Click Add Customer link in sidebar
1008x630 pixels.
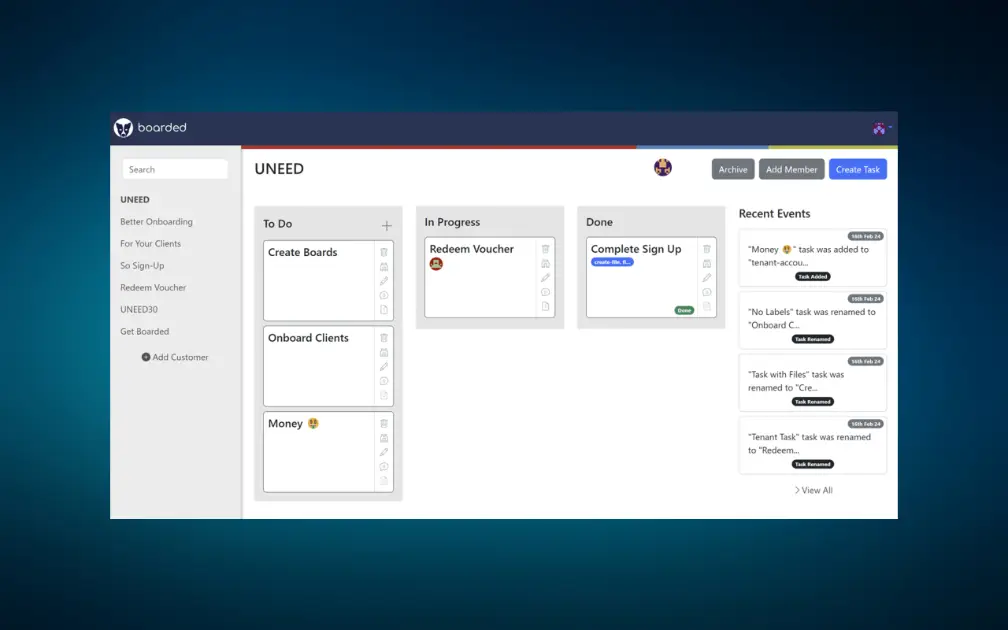175,357
